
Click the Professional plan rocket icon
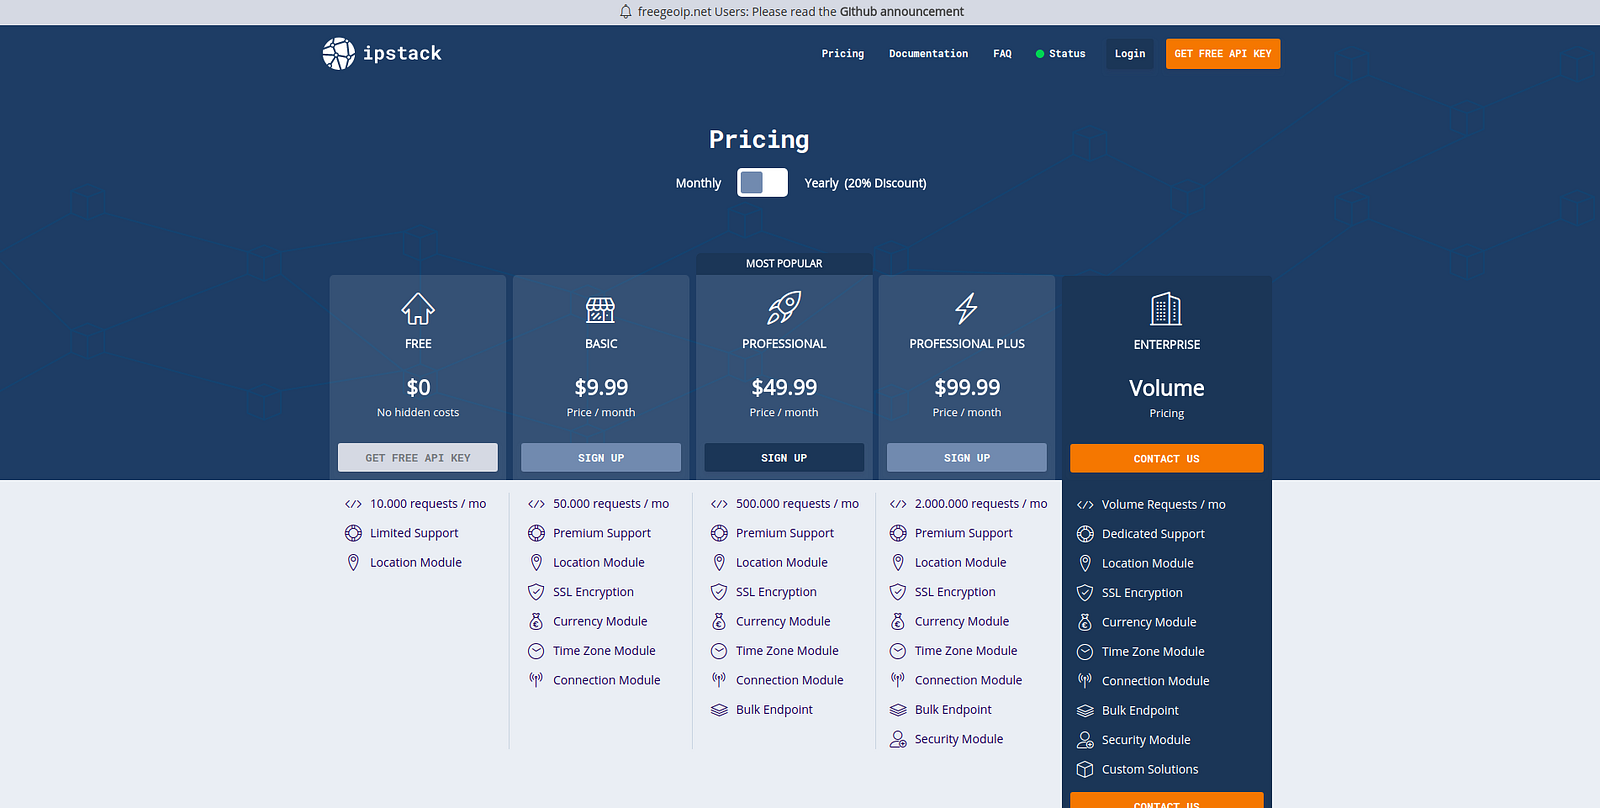(784, 308)
